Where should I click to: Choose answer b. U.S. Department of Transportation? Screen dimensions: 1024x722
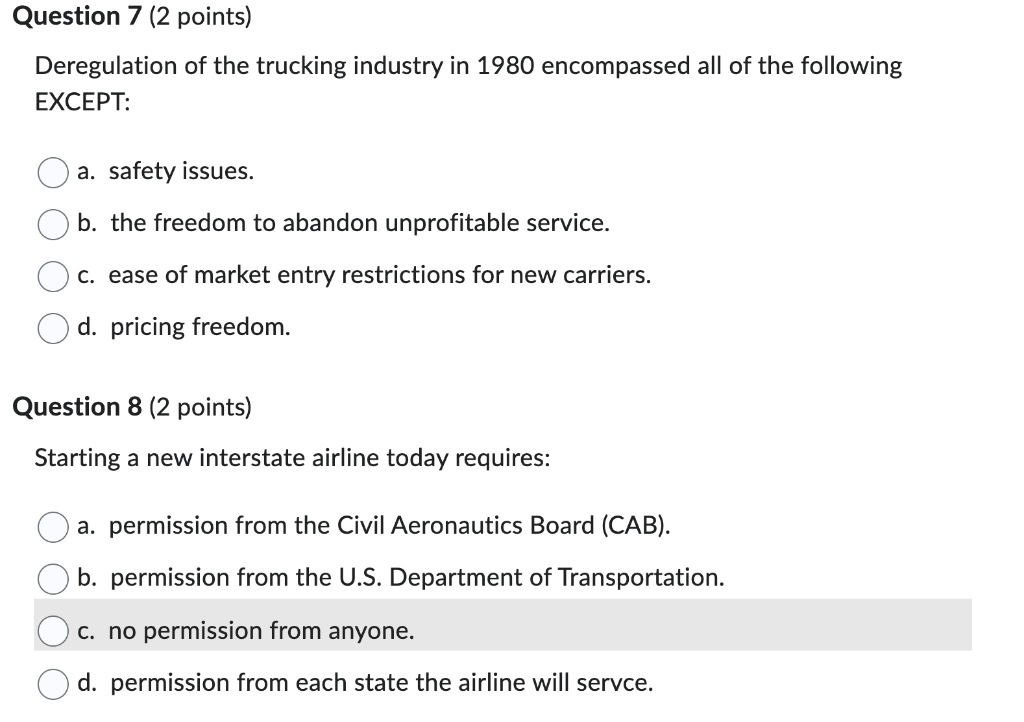tap(52, 579)
